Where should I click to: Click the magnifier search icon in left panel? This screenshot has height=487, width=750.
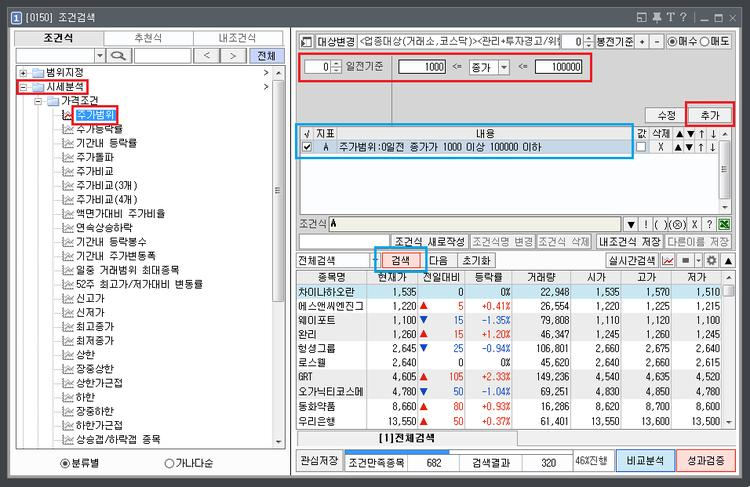pyautogui.click(x=118, y=56)
